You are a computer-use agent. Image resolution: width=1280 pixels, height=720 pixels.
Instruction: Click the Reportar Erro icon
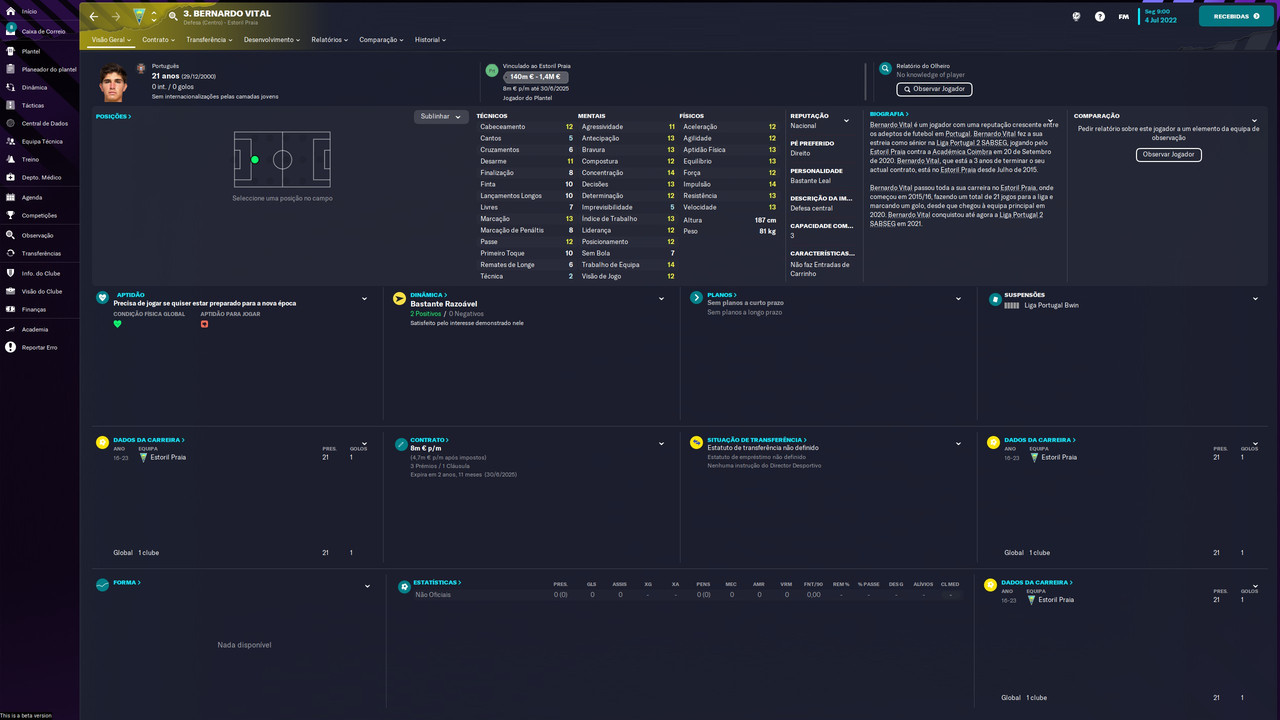(x=10, y=347)
